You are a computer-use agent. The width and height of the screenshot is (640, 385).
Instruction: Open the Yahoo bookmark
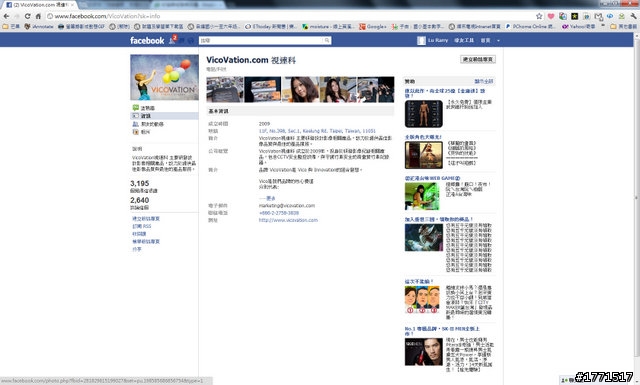click(x=578, y=26)
